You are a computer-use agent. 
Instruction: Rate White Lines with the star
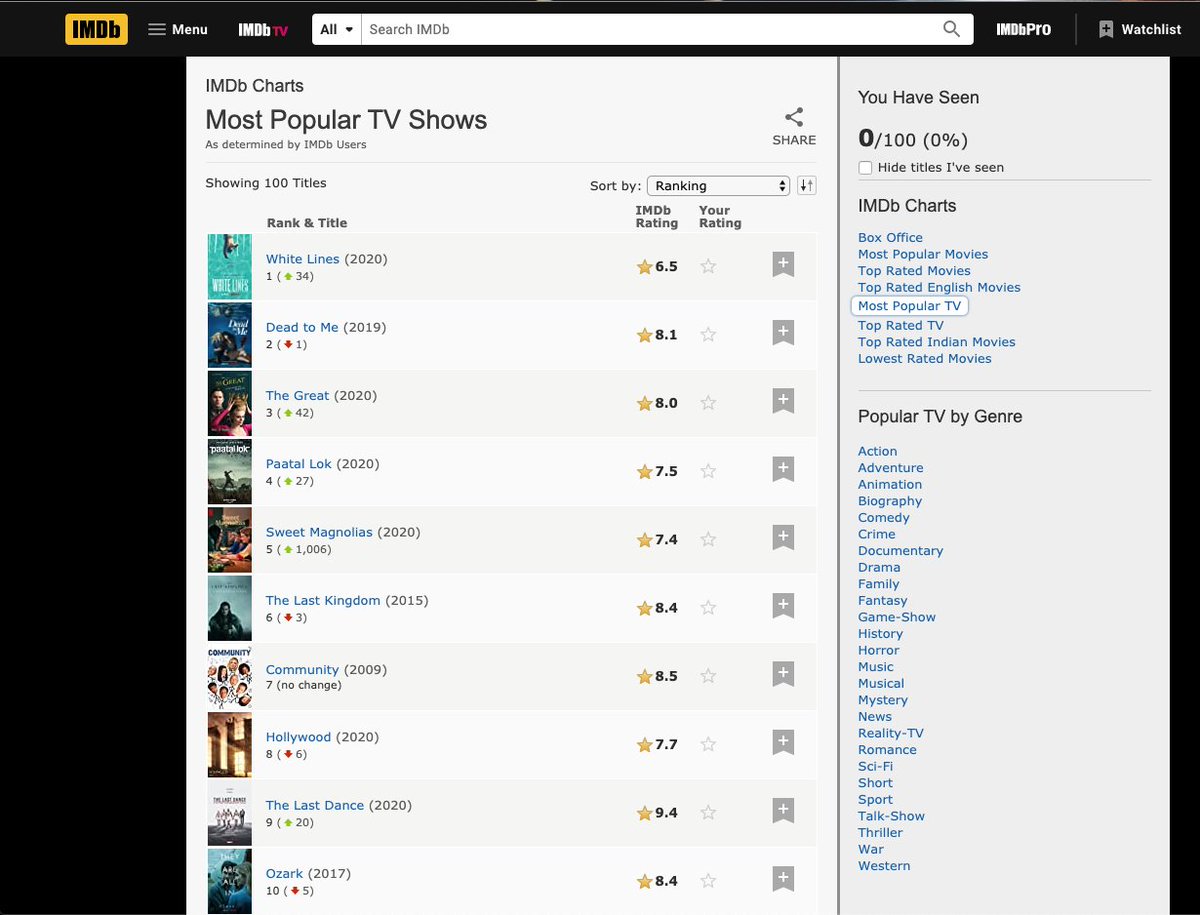click(708, 266)
